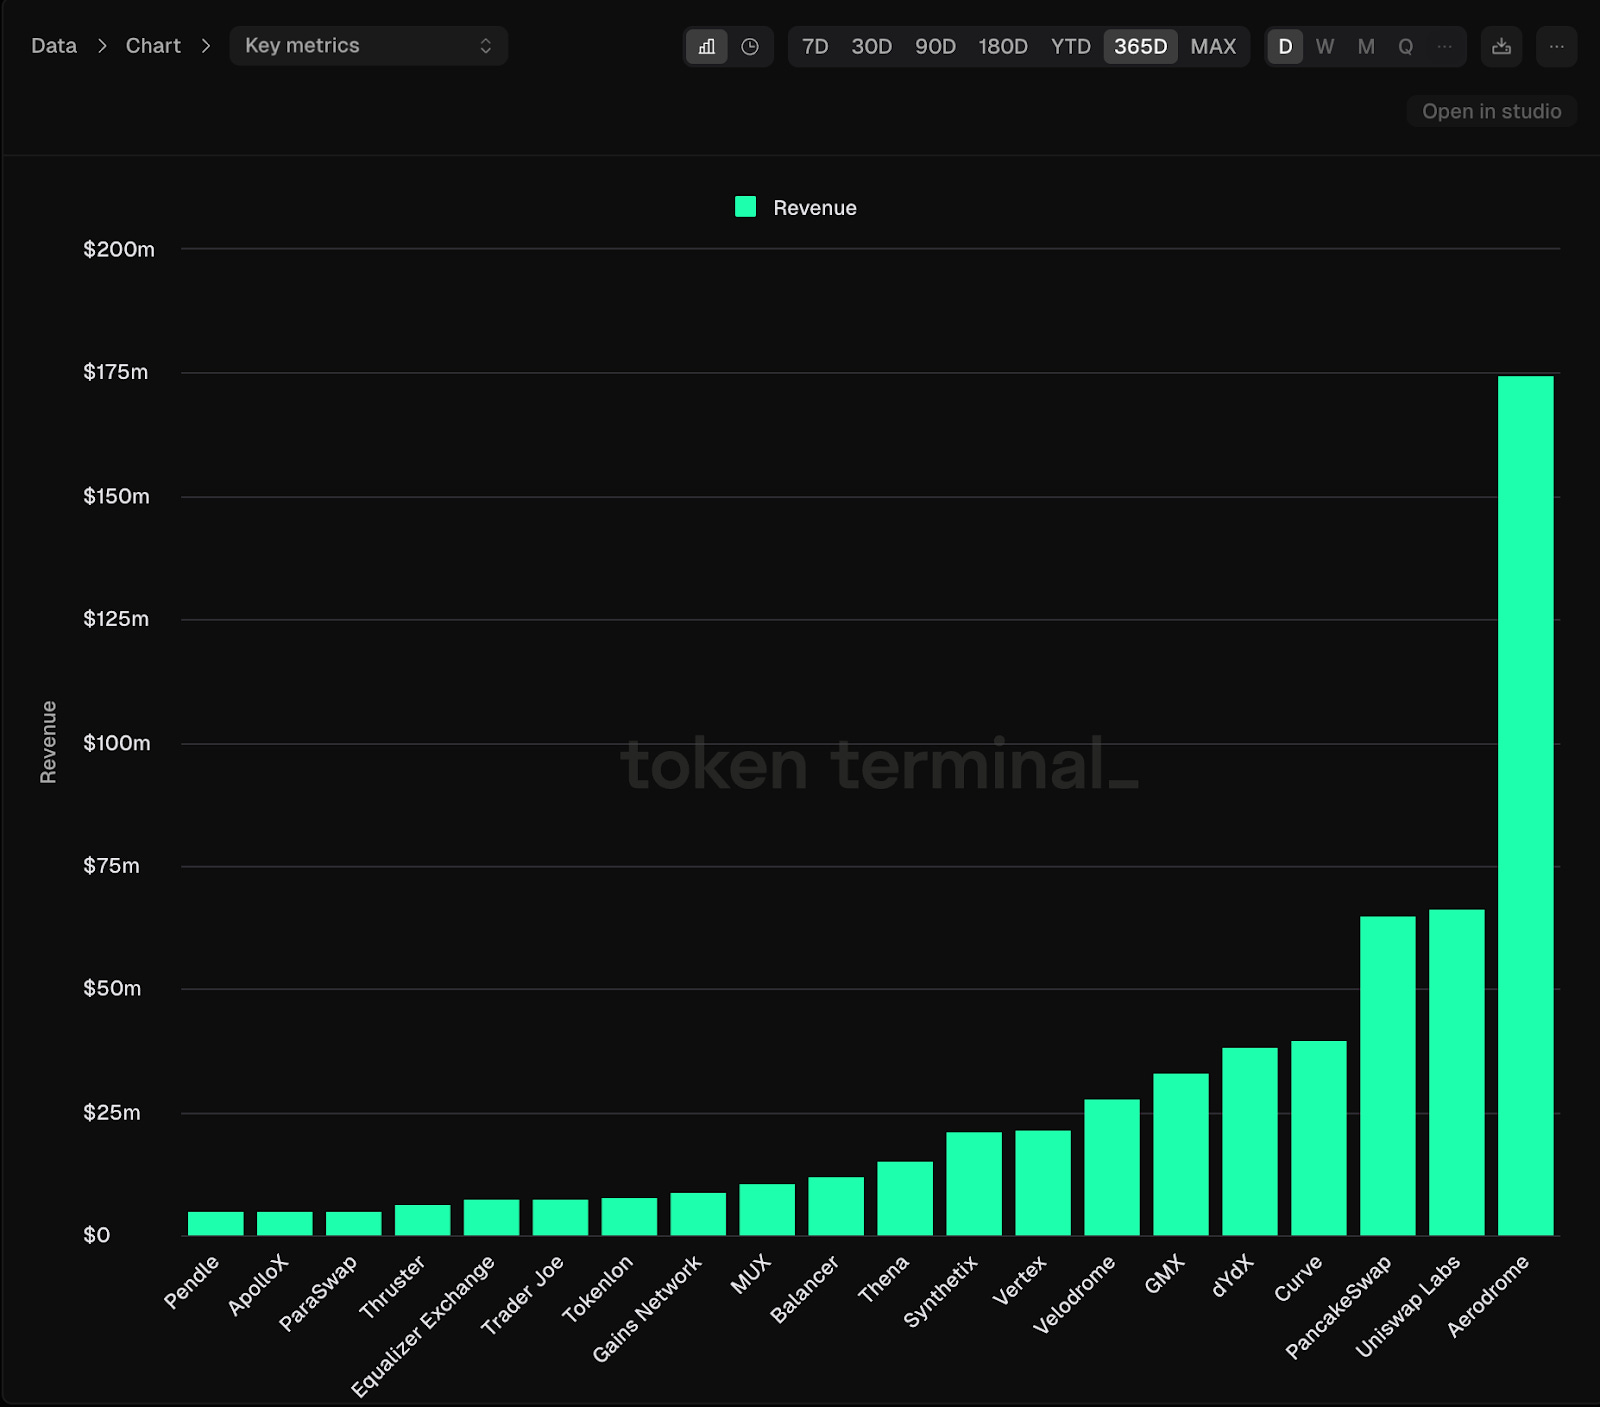Select the YTD time range
This screenshot has height=1407, width=1600.
click(1070, 47)
